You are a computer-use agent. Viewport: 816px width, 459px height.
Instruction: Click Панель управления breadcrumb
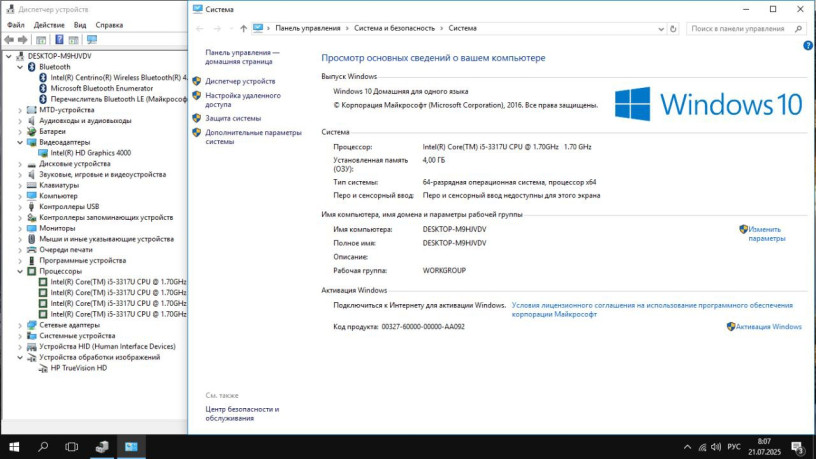[x=308, y=29]
